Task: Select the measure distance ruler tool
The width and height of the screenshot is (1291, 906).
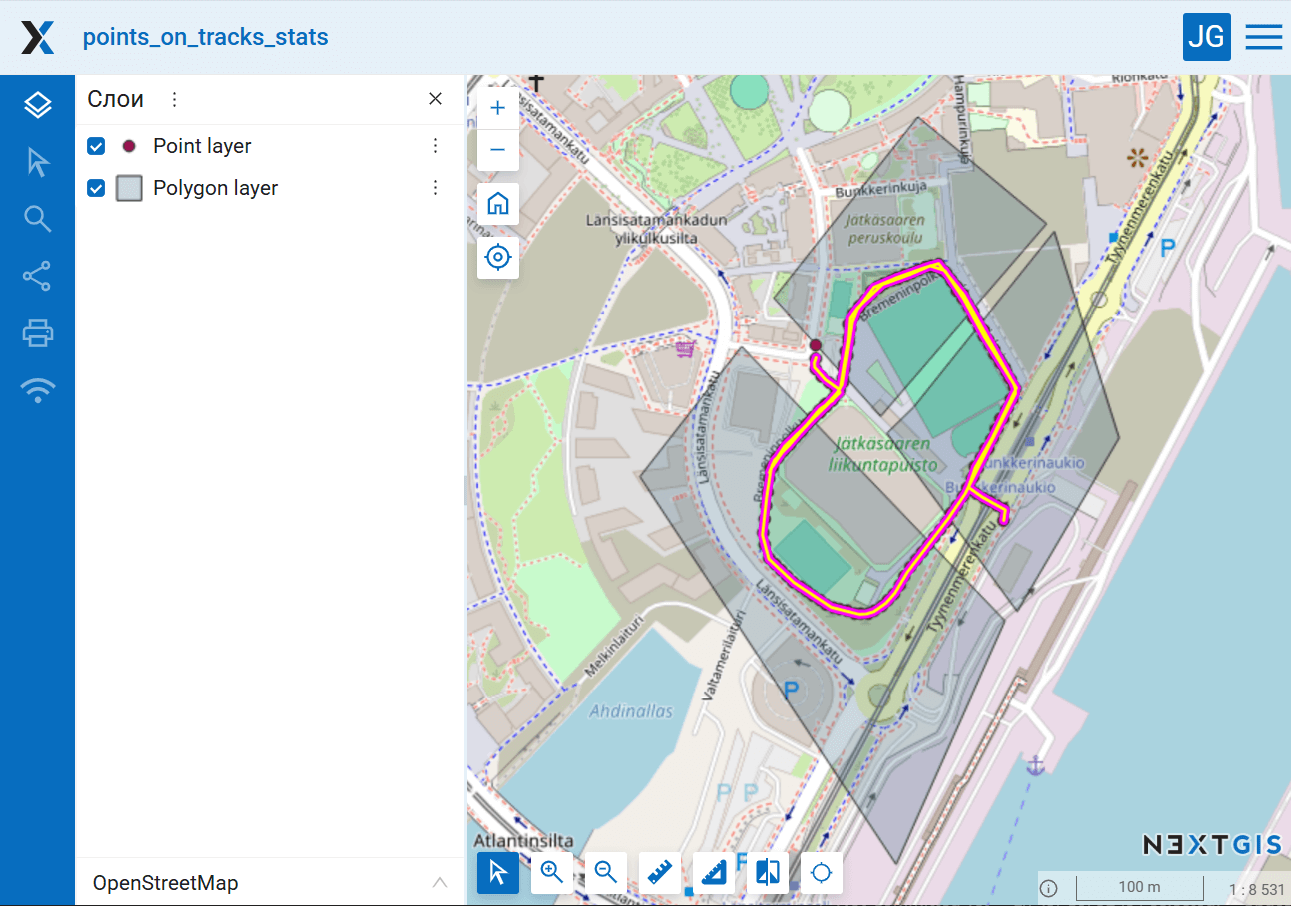Action: tap(659, 872)
